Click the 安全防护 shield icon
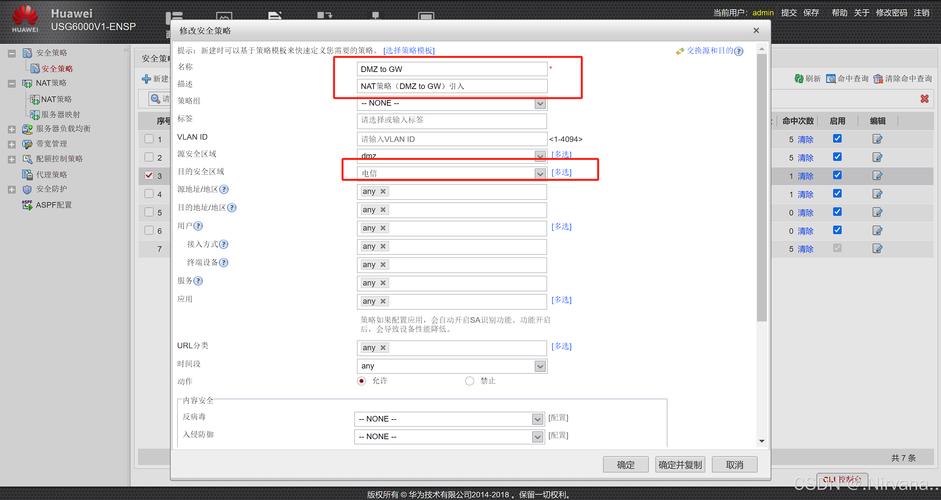Image resolution: width=941 pixels, height=500 pixels. (27, 189)
